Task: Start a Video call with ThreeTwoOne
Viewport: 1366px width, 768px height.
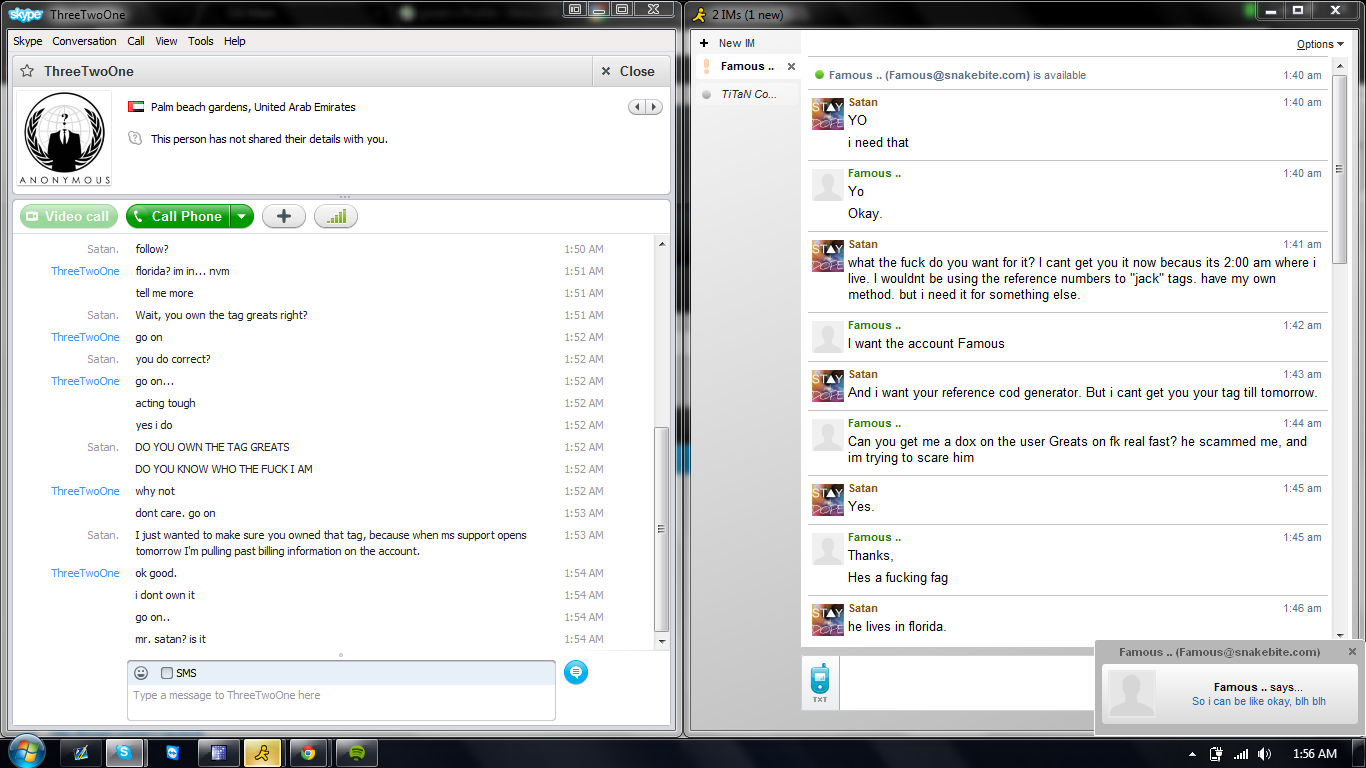Action: (x=69, y=216)
